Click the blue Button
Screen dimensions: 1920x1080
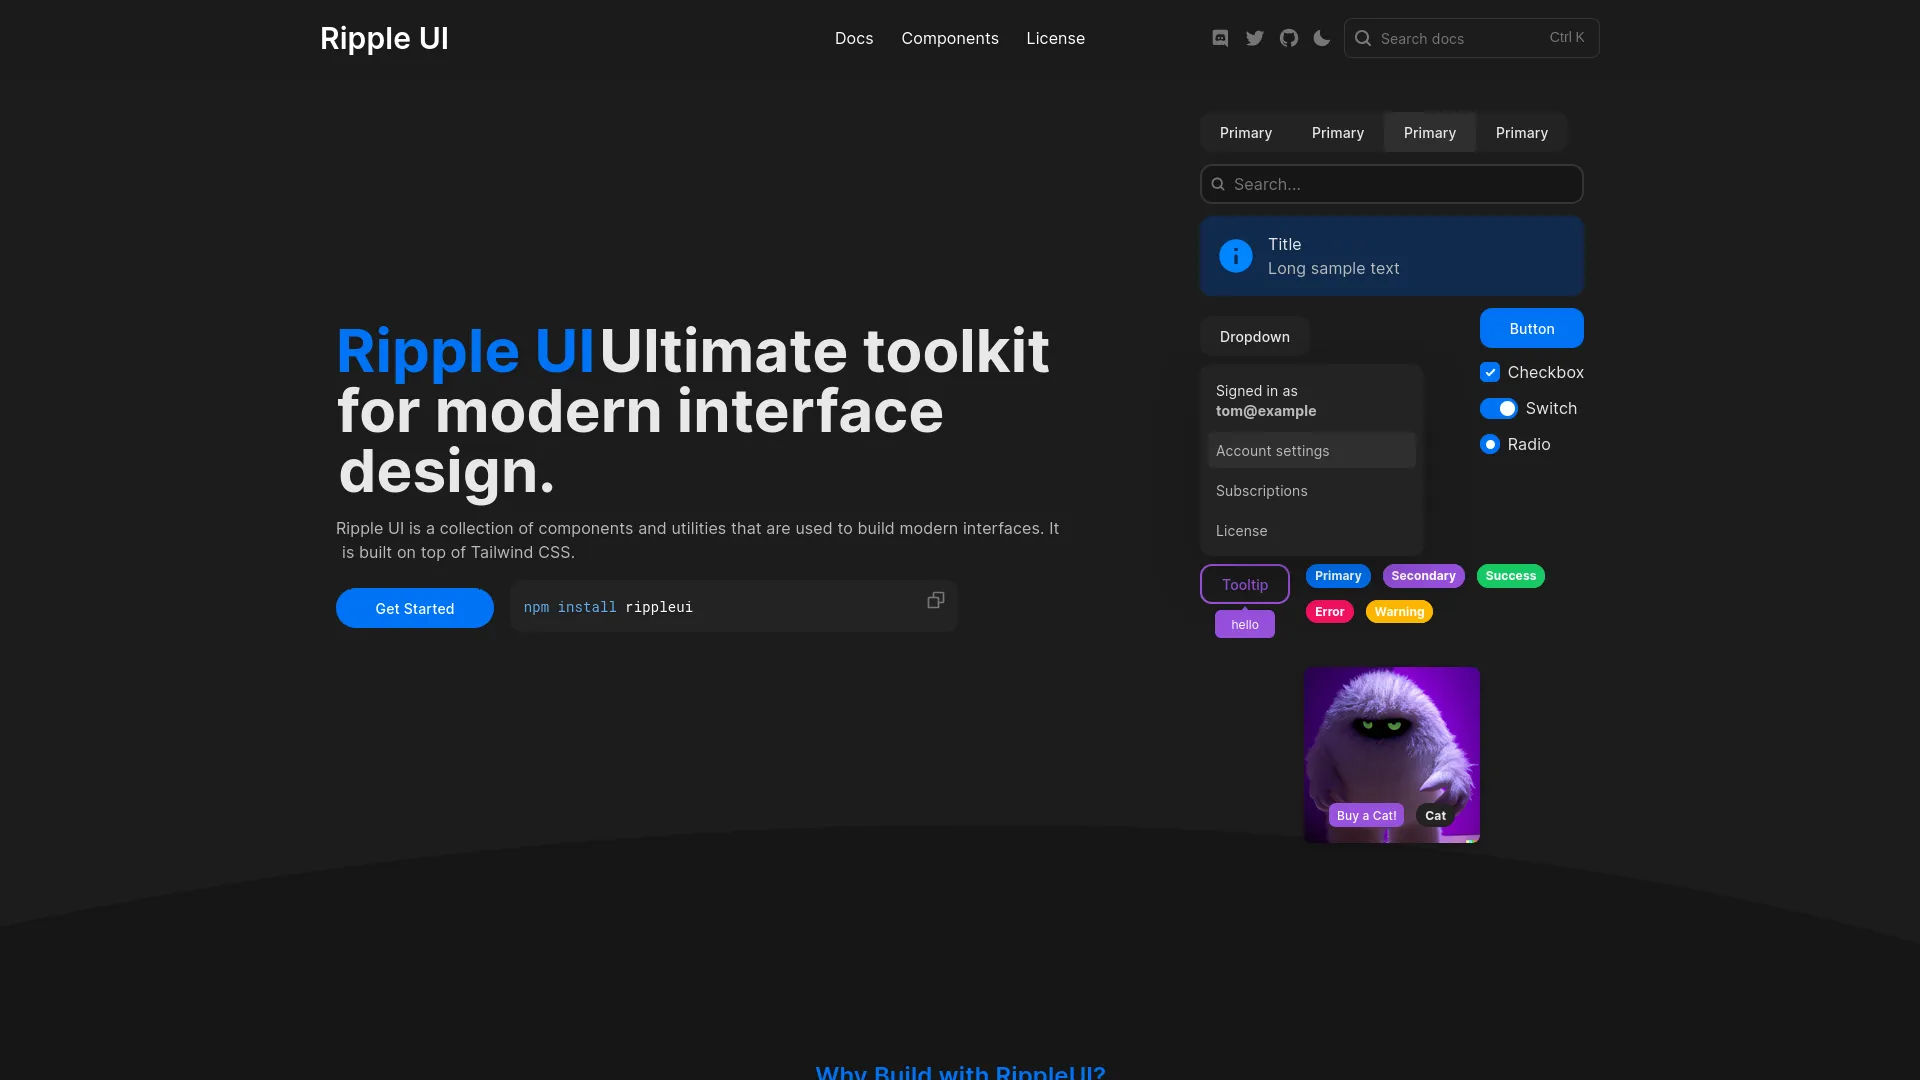tap(1532, 328)
